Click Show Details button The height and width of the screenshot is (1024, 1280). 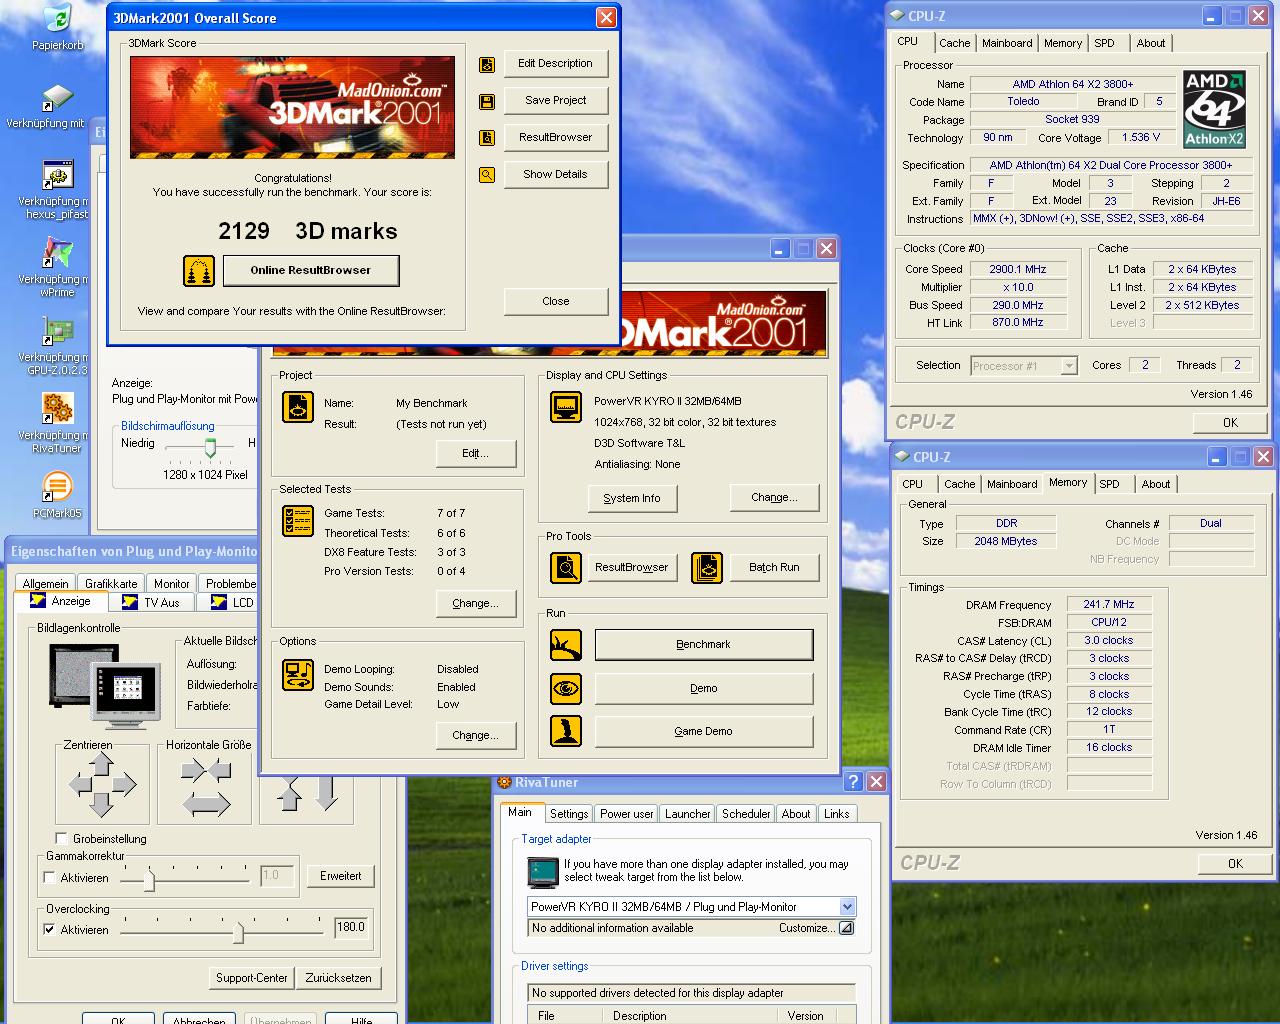(556, 174)
